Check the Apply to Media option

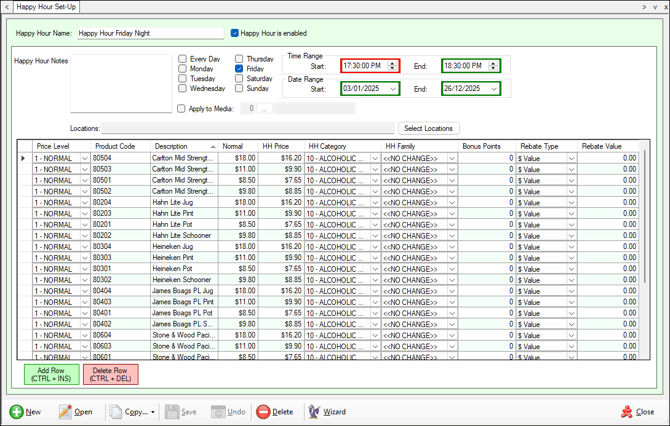tap(181, 108)
